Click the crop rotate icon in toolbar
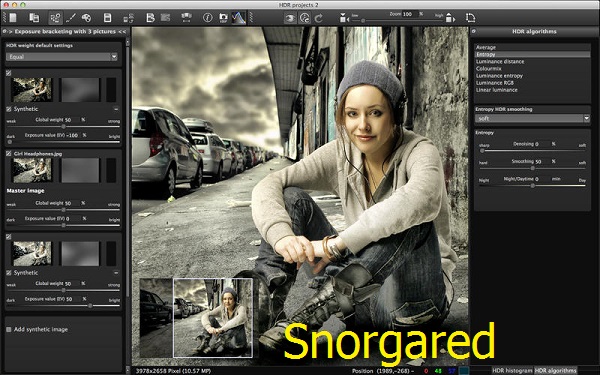600x375 pixels. [x=470, y=18]
